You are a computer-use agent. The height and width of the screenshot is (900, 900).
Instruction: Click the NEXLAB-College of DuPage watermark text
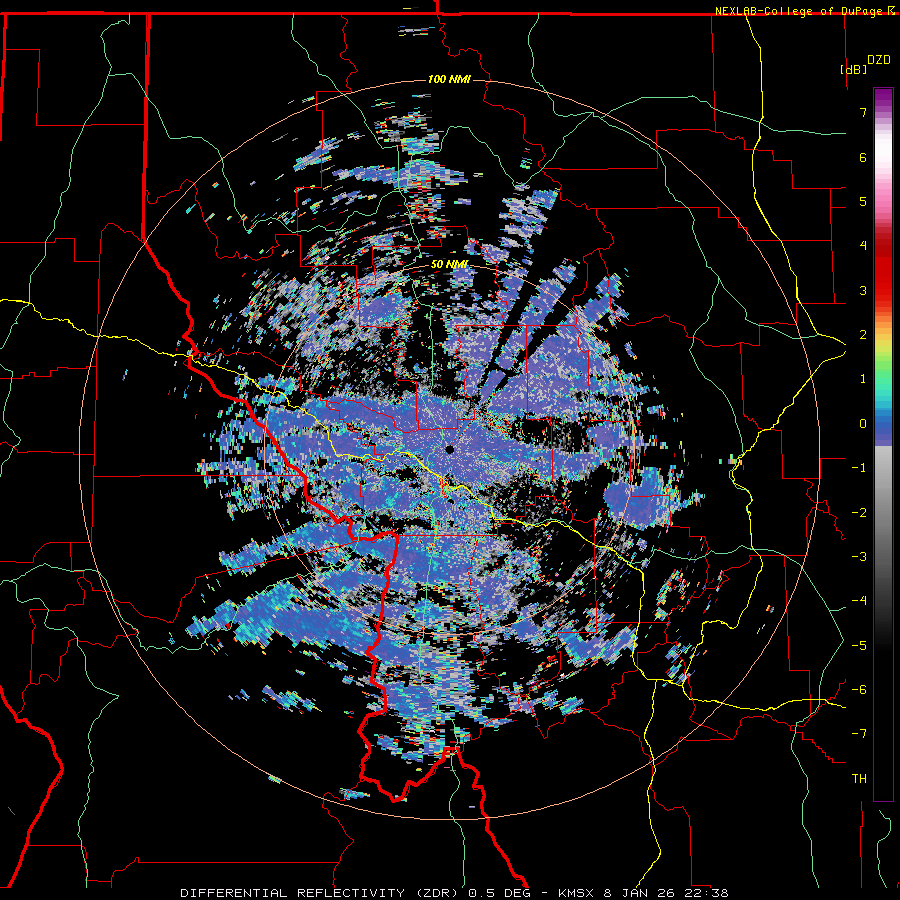tap(800, 11)
